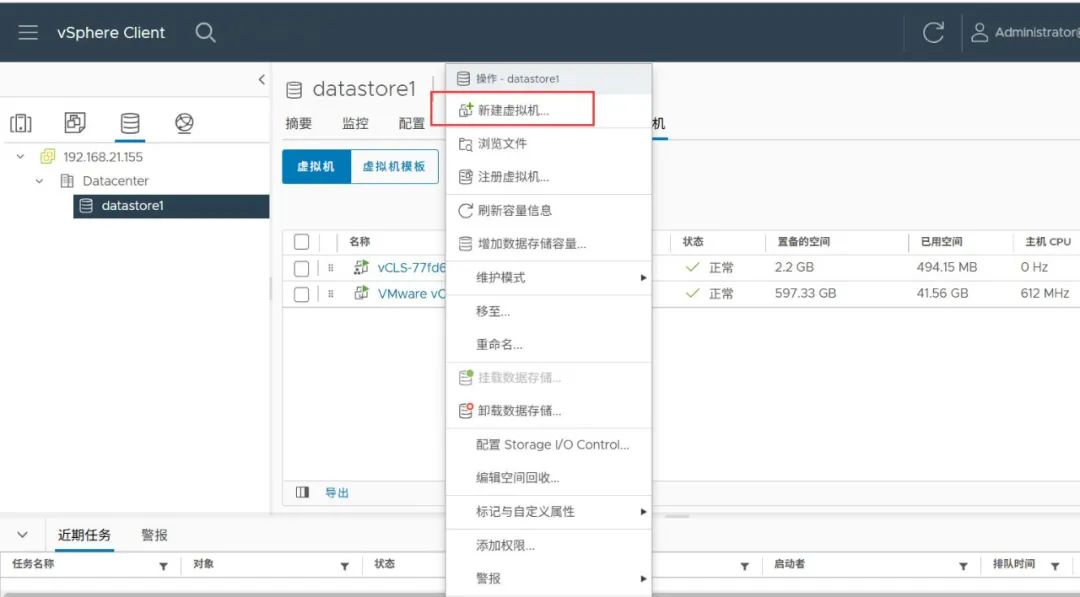The height and width of the screenshot is (597, 1080).
Task: Open the 监控 tab
Action: point(355,123)
